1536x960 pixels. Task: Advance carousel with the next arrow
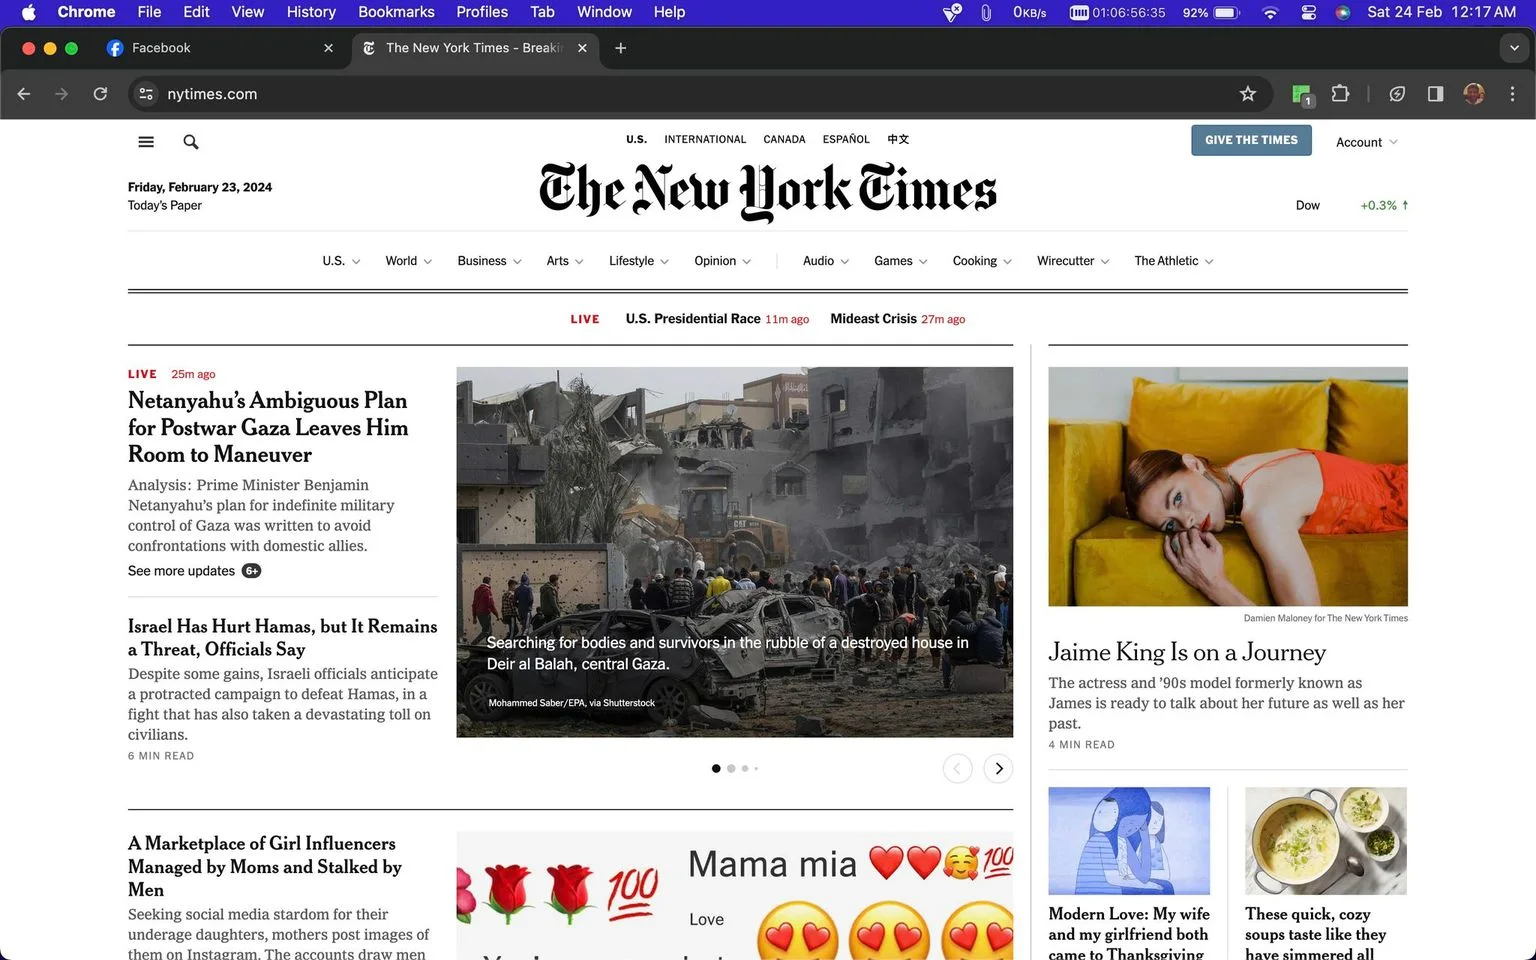(998, 768)
